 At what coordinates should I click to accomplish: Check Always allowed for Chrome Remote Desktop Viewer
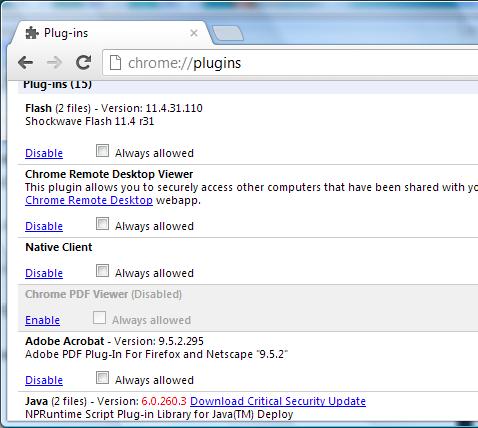(102, 224)
